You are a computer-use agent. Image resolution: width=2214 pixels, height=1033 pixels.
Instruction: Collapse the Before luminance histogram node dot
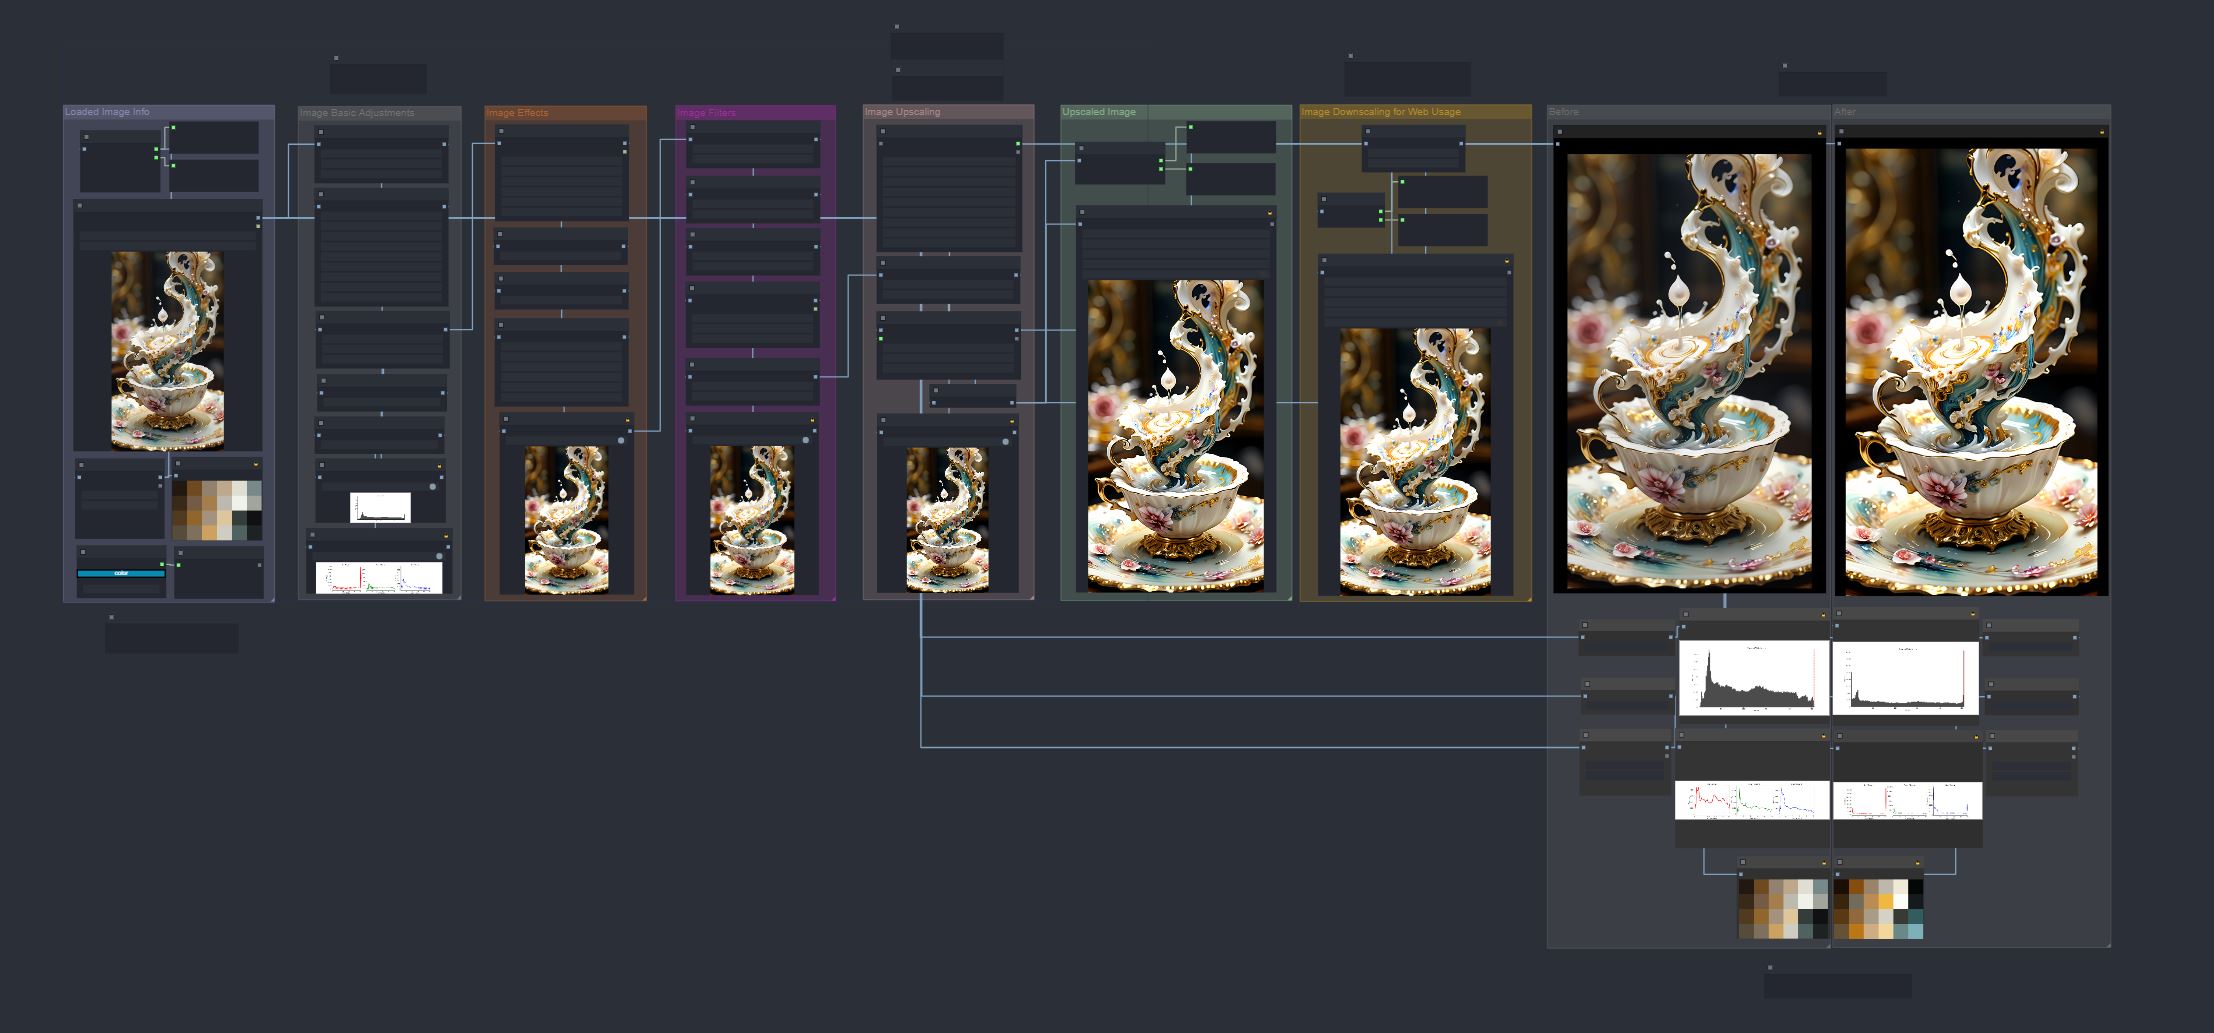click(1686, 615)
